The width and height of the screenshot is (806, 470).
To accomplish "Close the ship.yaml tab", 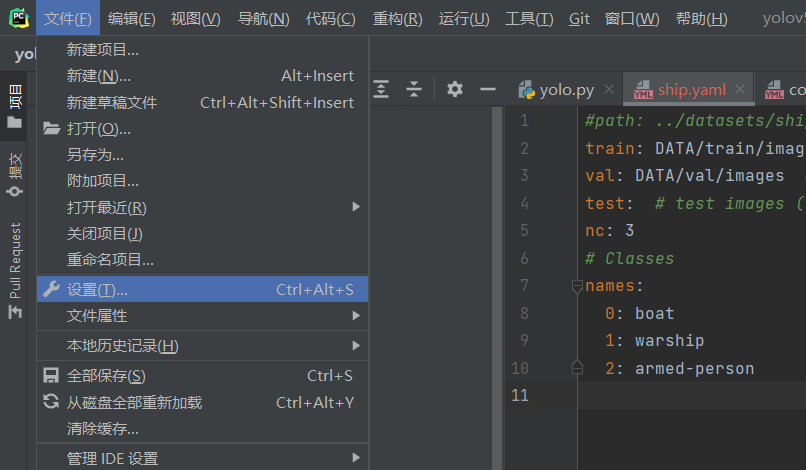I will [x=740, y=89].
